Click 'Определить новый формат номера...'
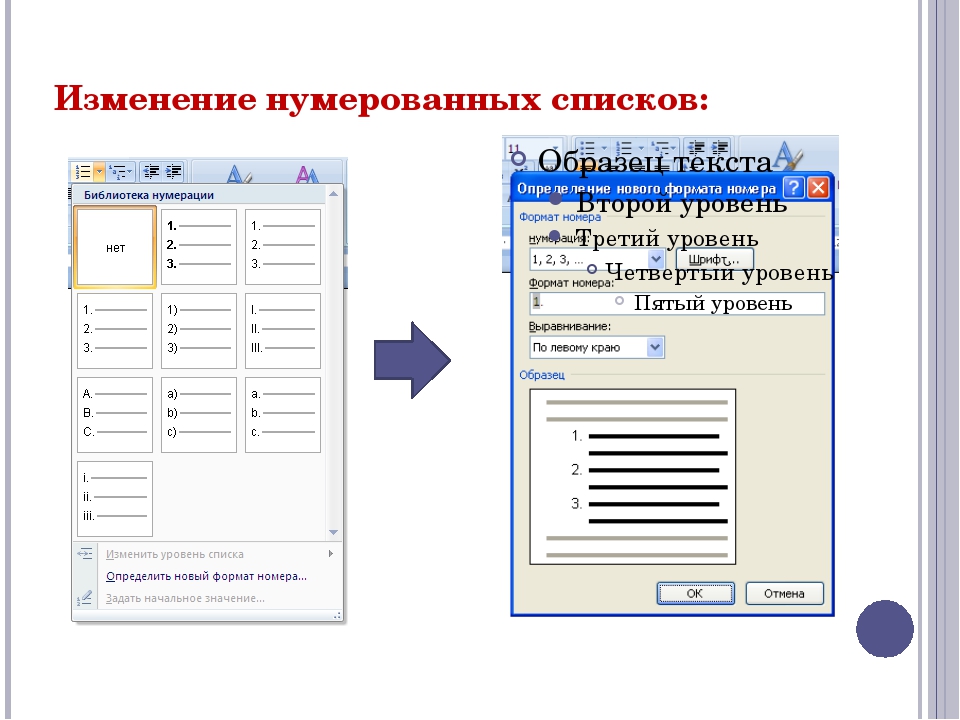 click(206, 576)
